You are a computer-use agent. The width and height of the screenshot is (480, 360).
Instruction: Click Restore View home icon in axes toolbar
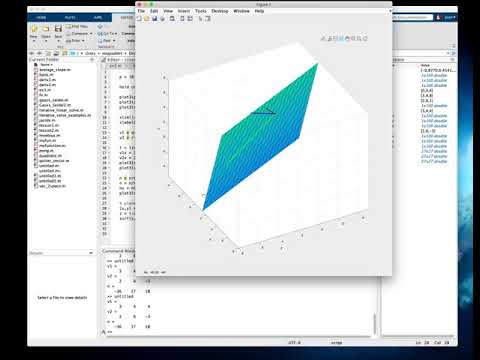[365, 39]
